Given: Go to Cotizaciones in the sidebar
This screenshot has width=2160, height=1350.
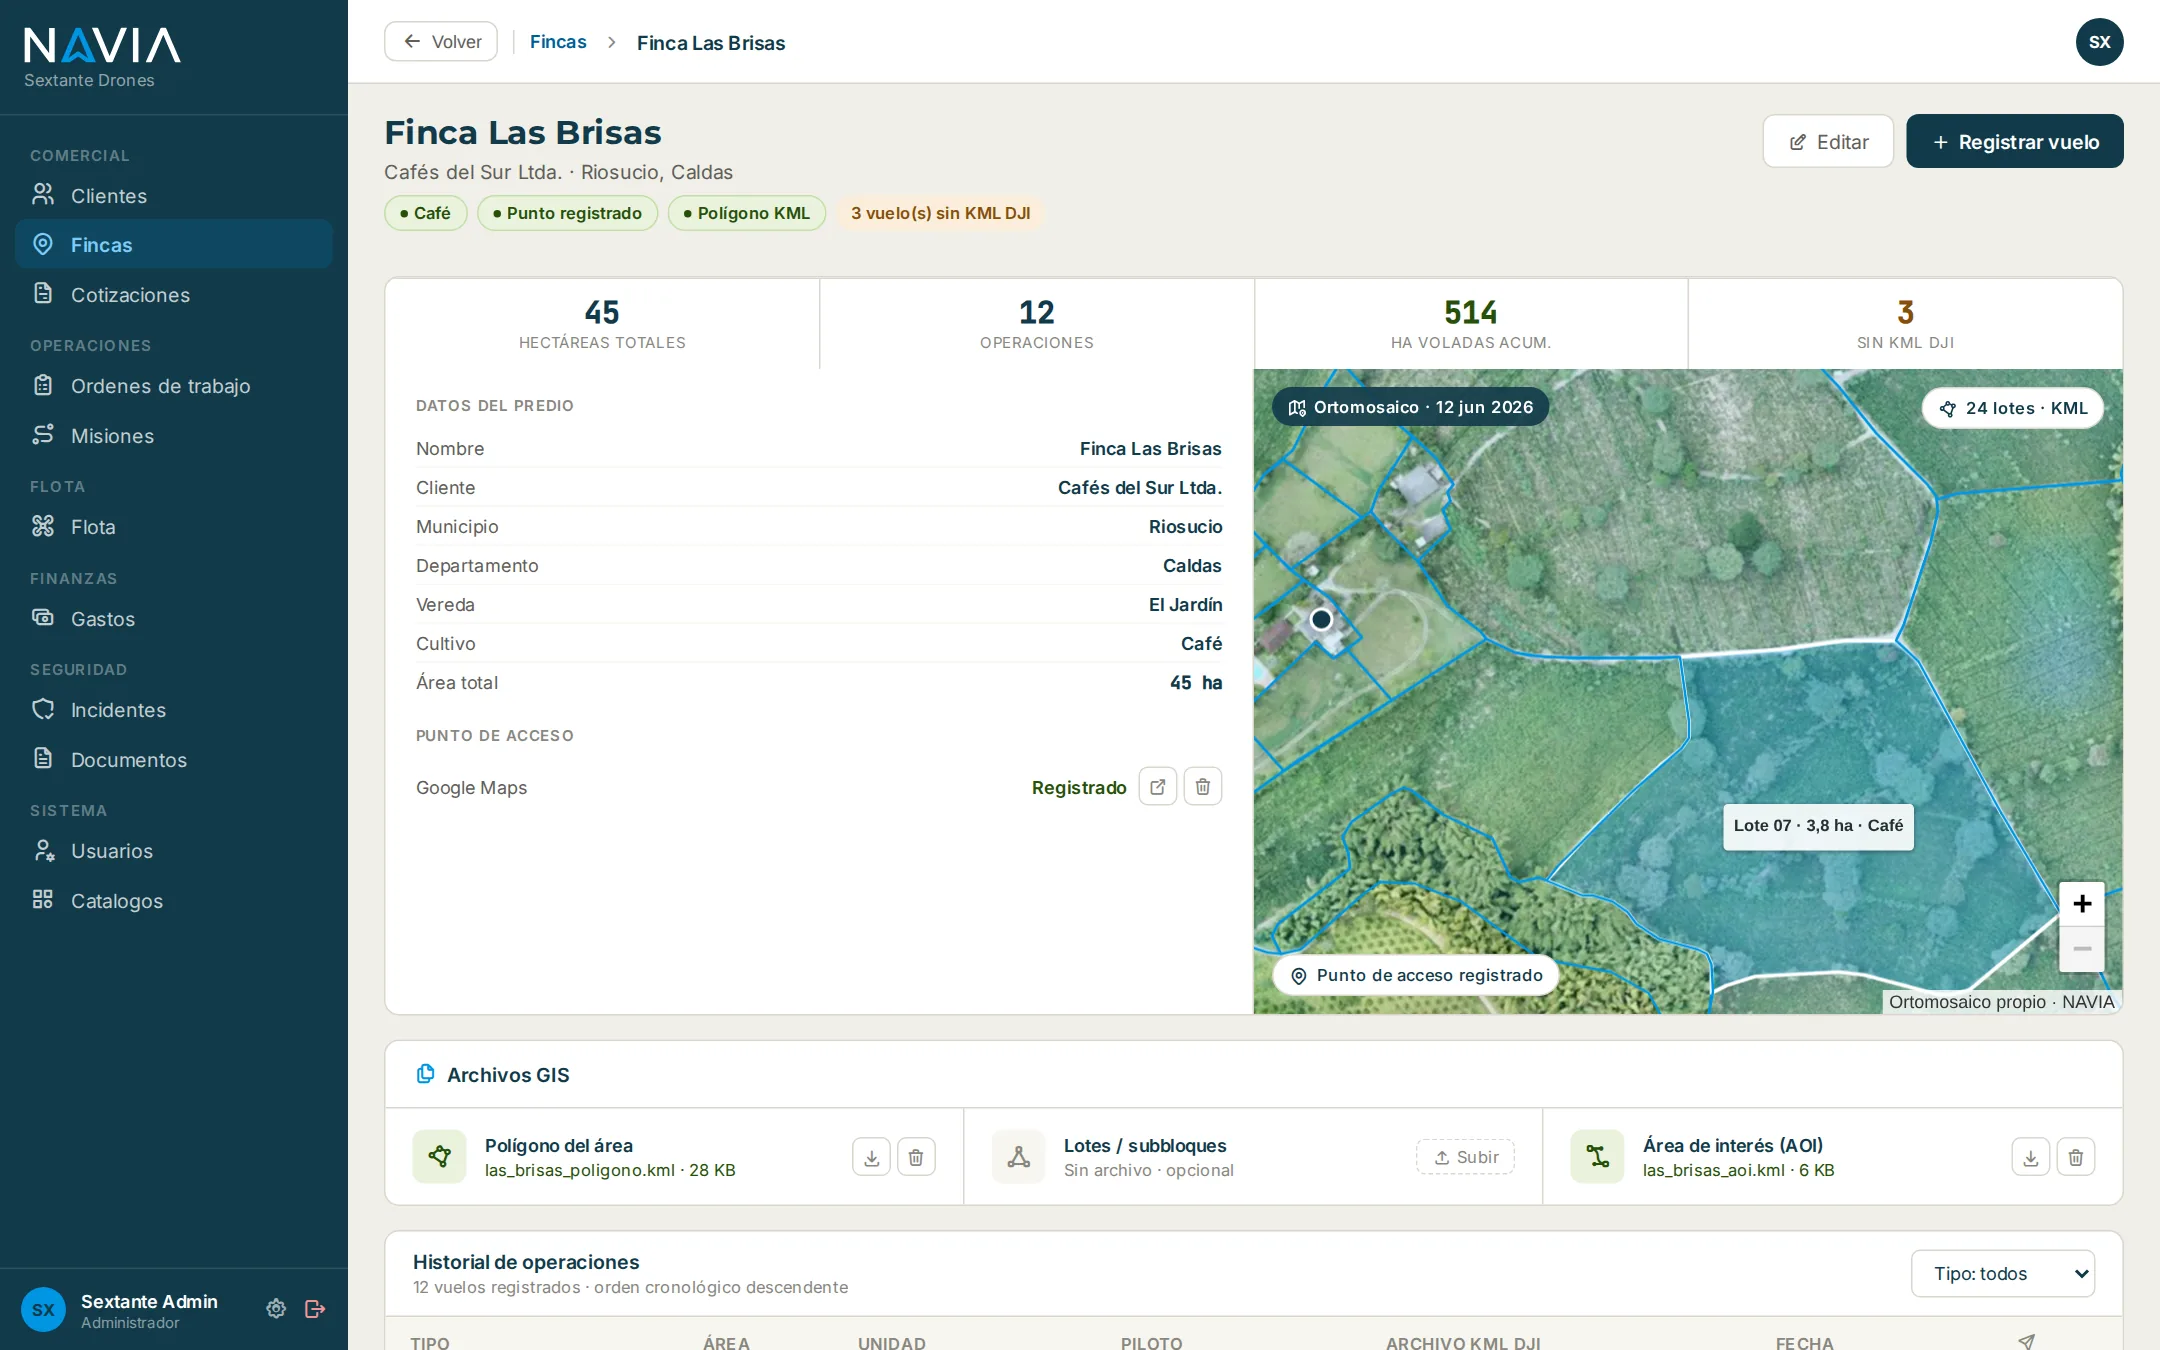Looking at the screenshot, I should point(174,295).
